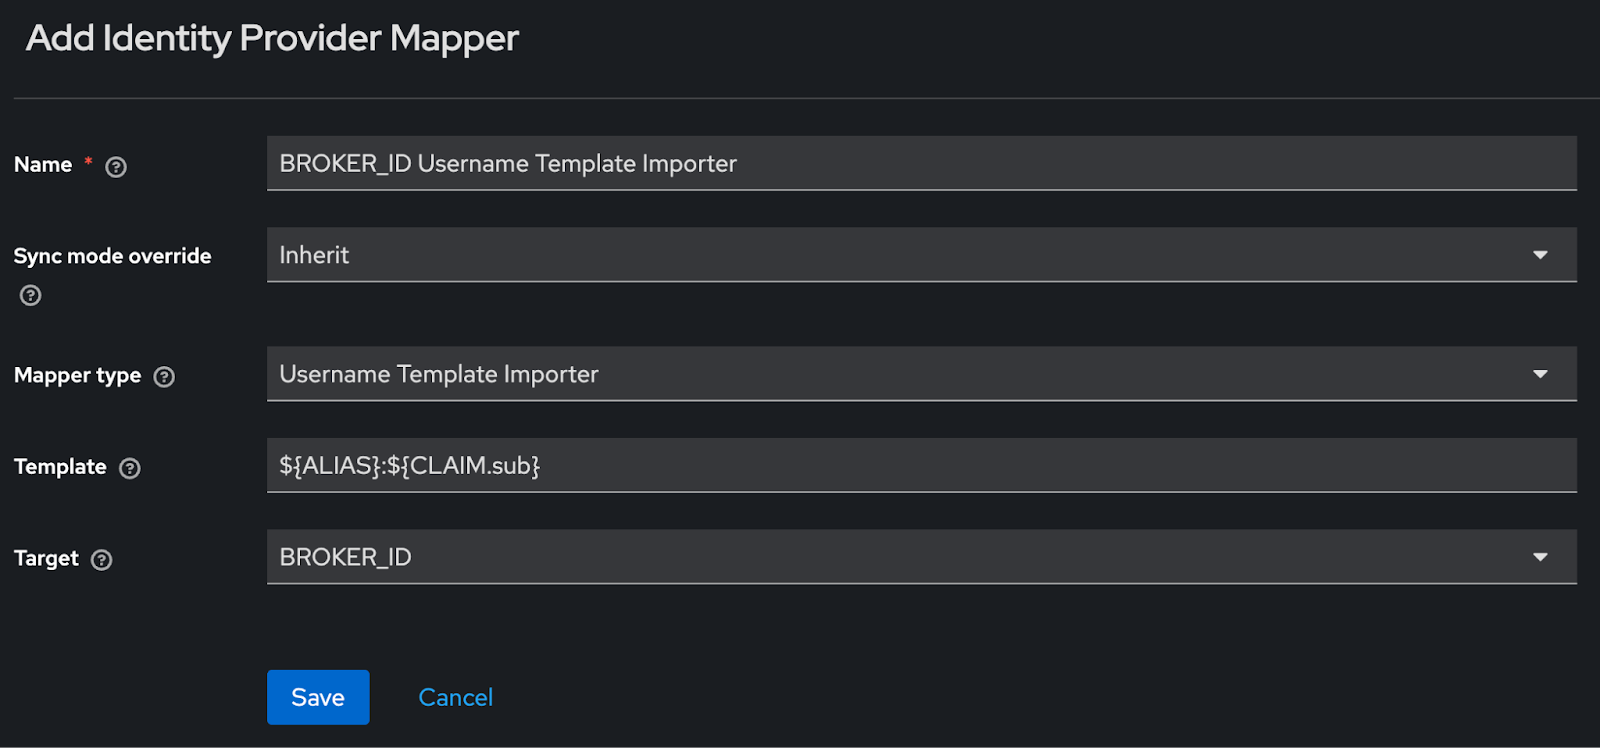Expand the Target dropdown arrow
Screen dimensions: 1600x748
(x=1540, y=557)
